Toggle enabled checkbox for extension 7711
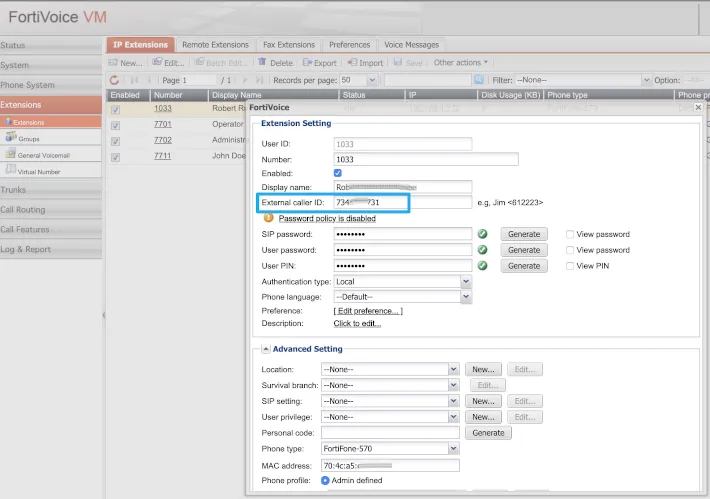710x499 pixels. tap(115, 157)
